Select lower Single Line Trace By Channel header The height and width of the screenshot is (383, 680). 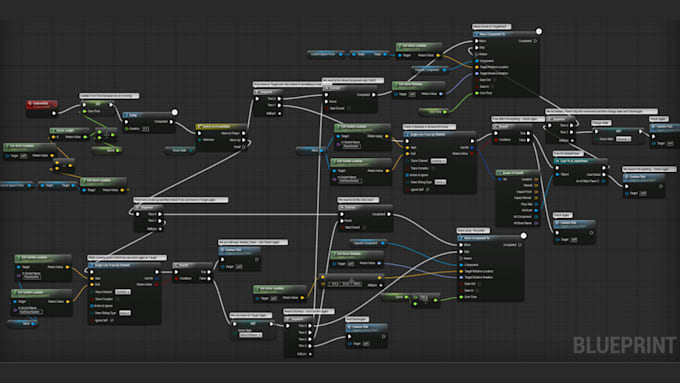click(124, 265)
